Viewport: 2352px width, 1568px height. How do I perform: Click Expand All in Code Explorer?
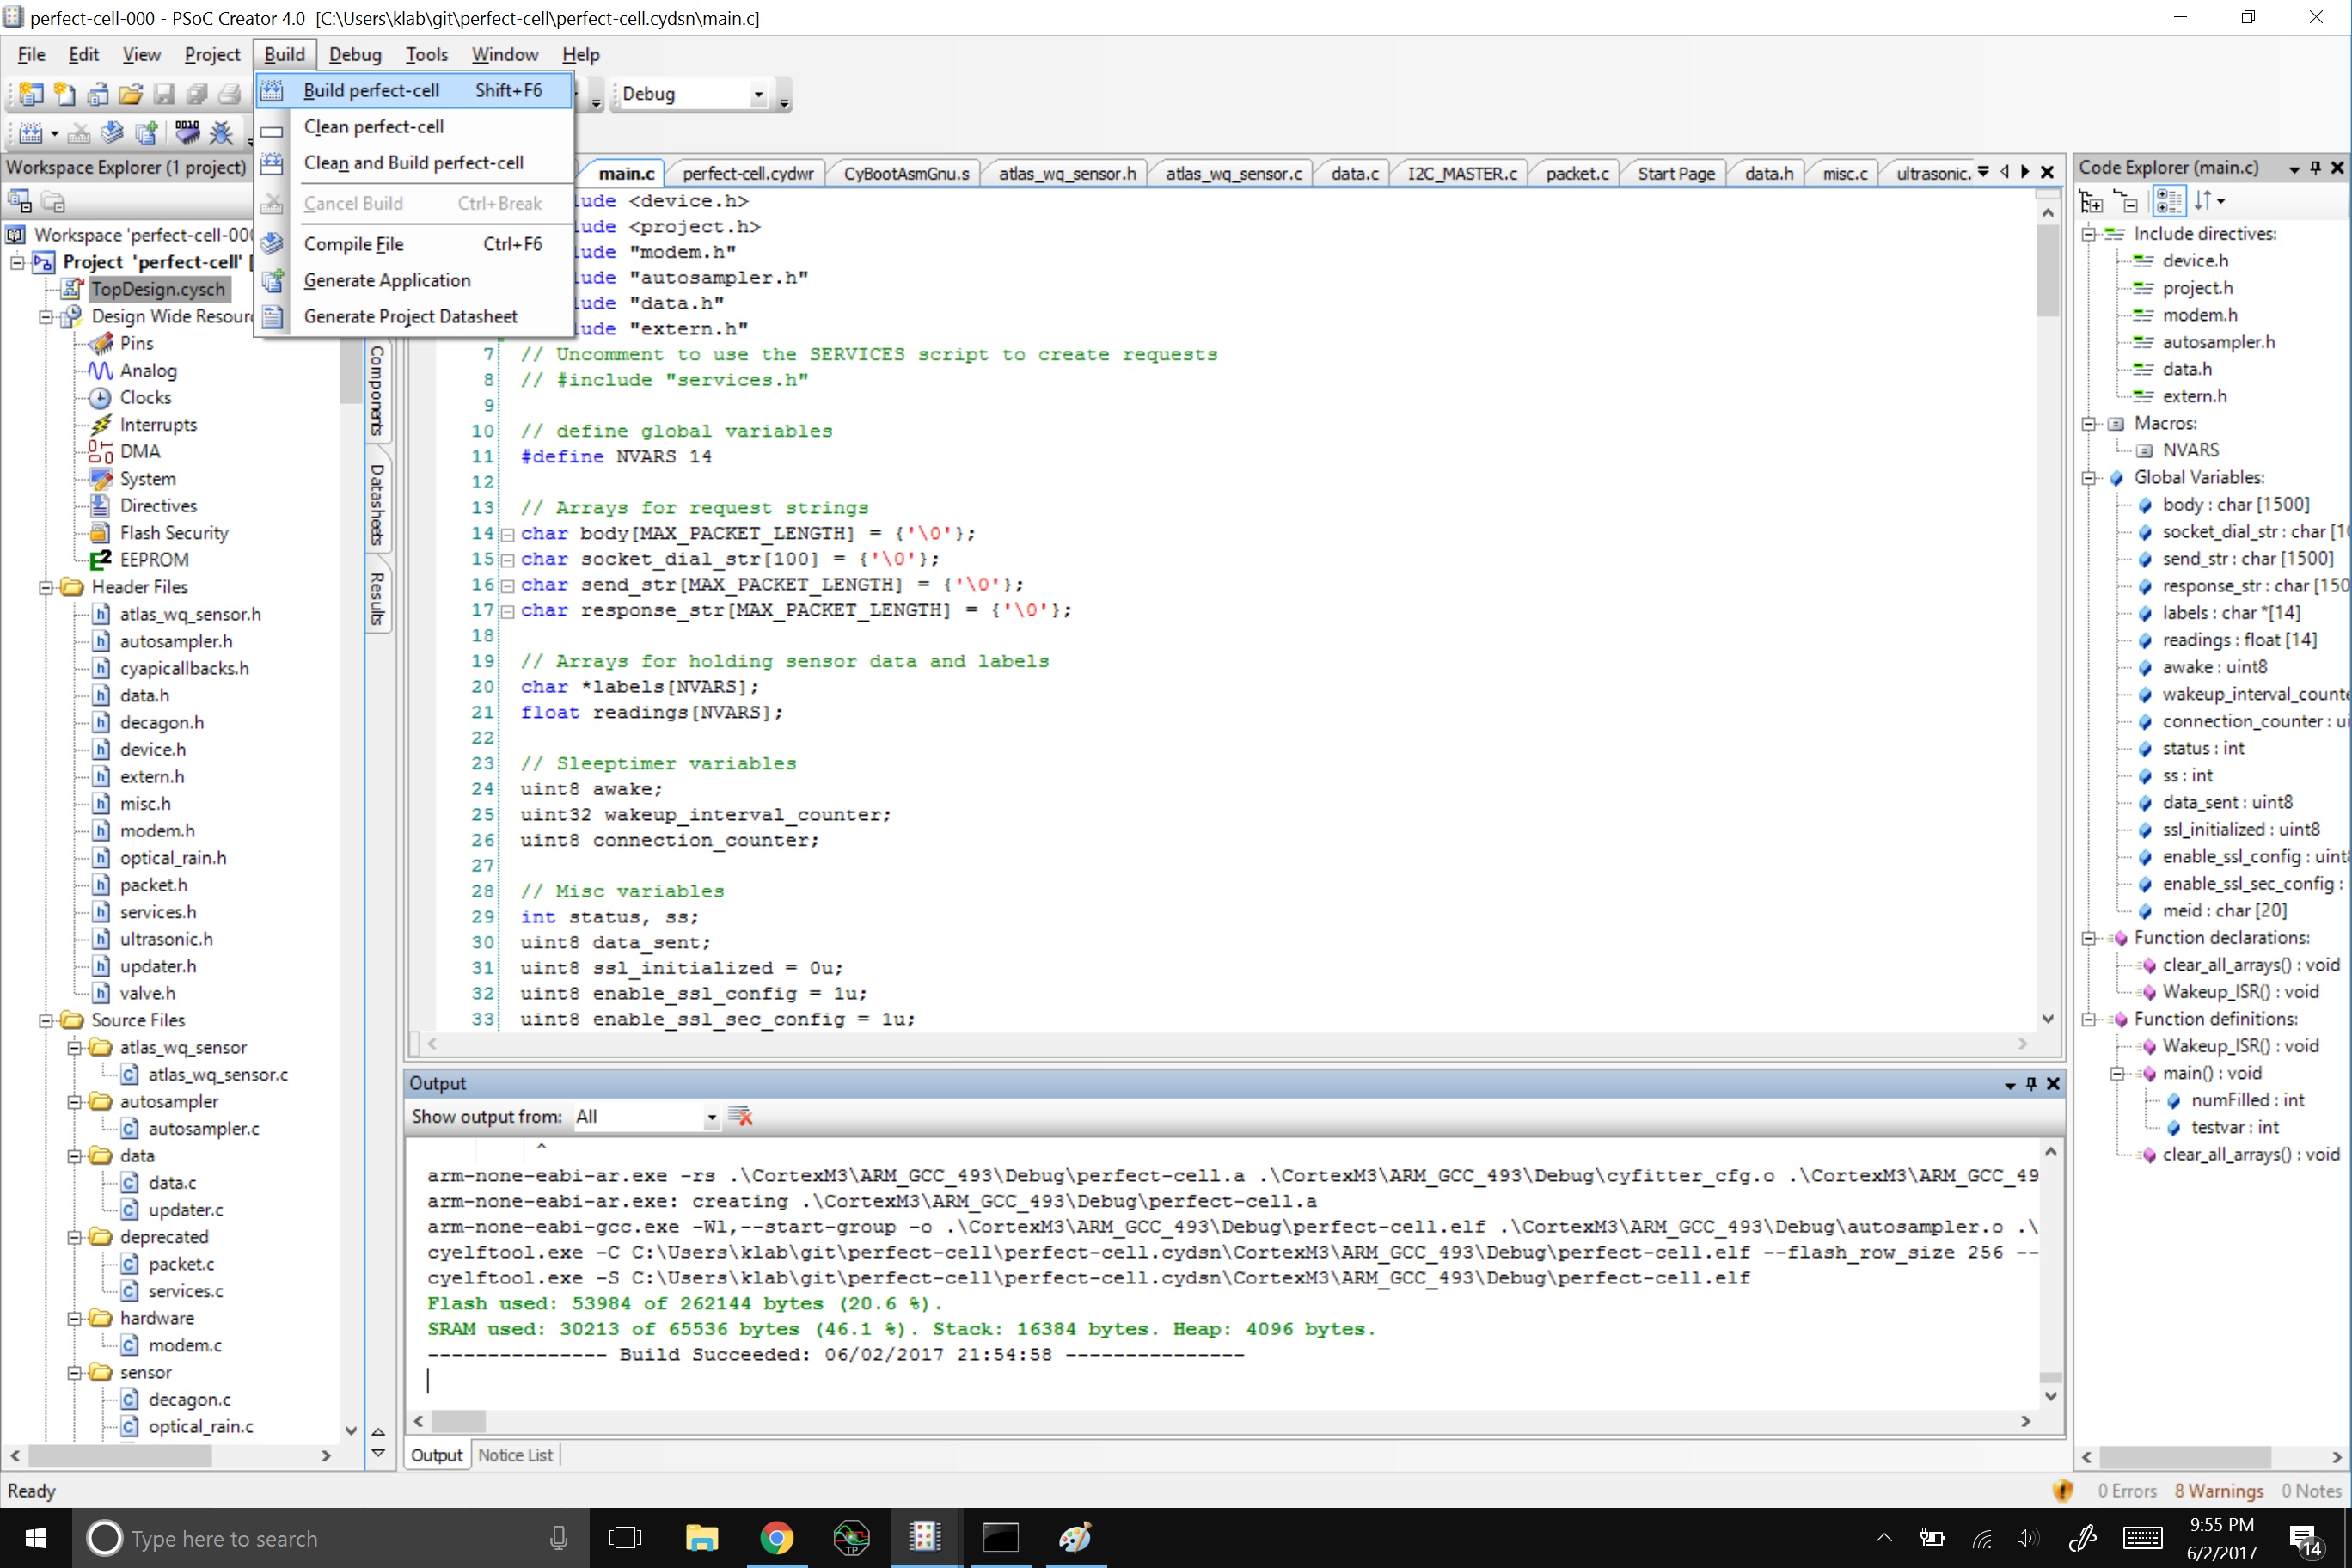click(x=2091, y=201)
